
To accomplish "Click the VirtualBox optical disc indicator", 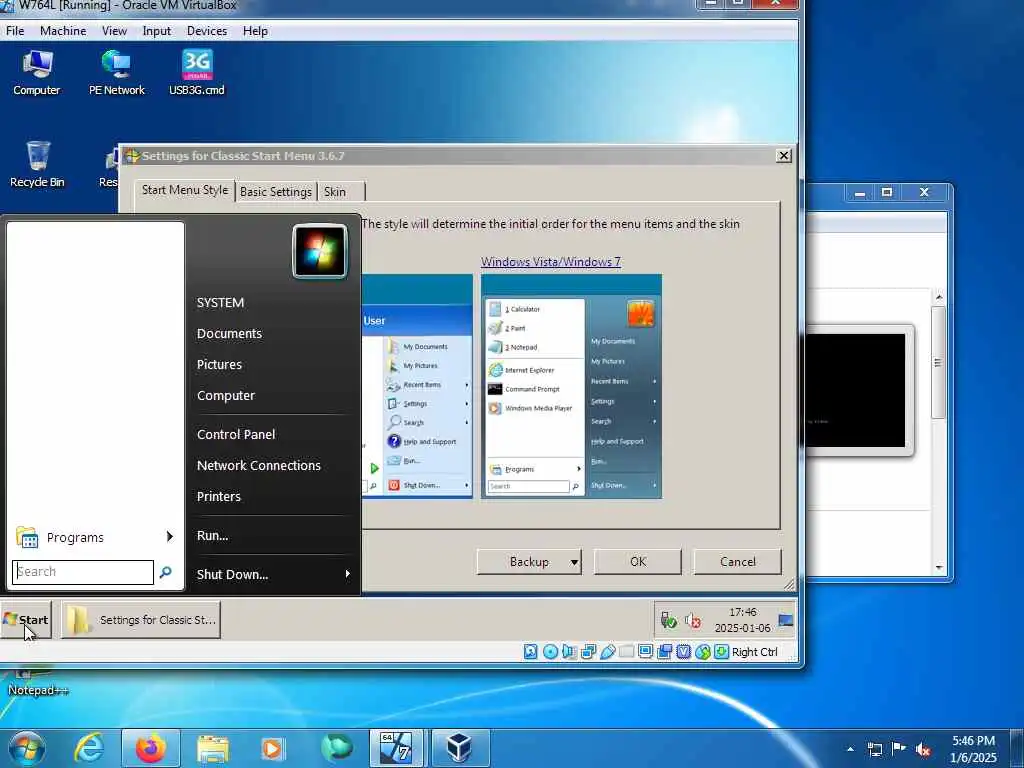I will pyautogui.click(x=551, y=652).
